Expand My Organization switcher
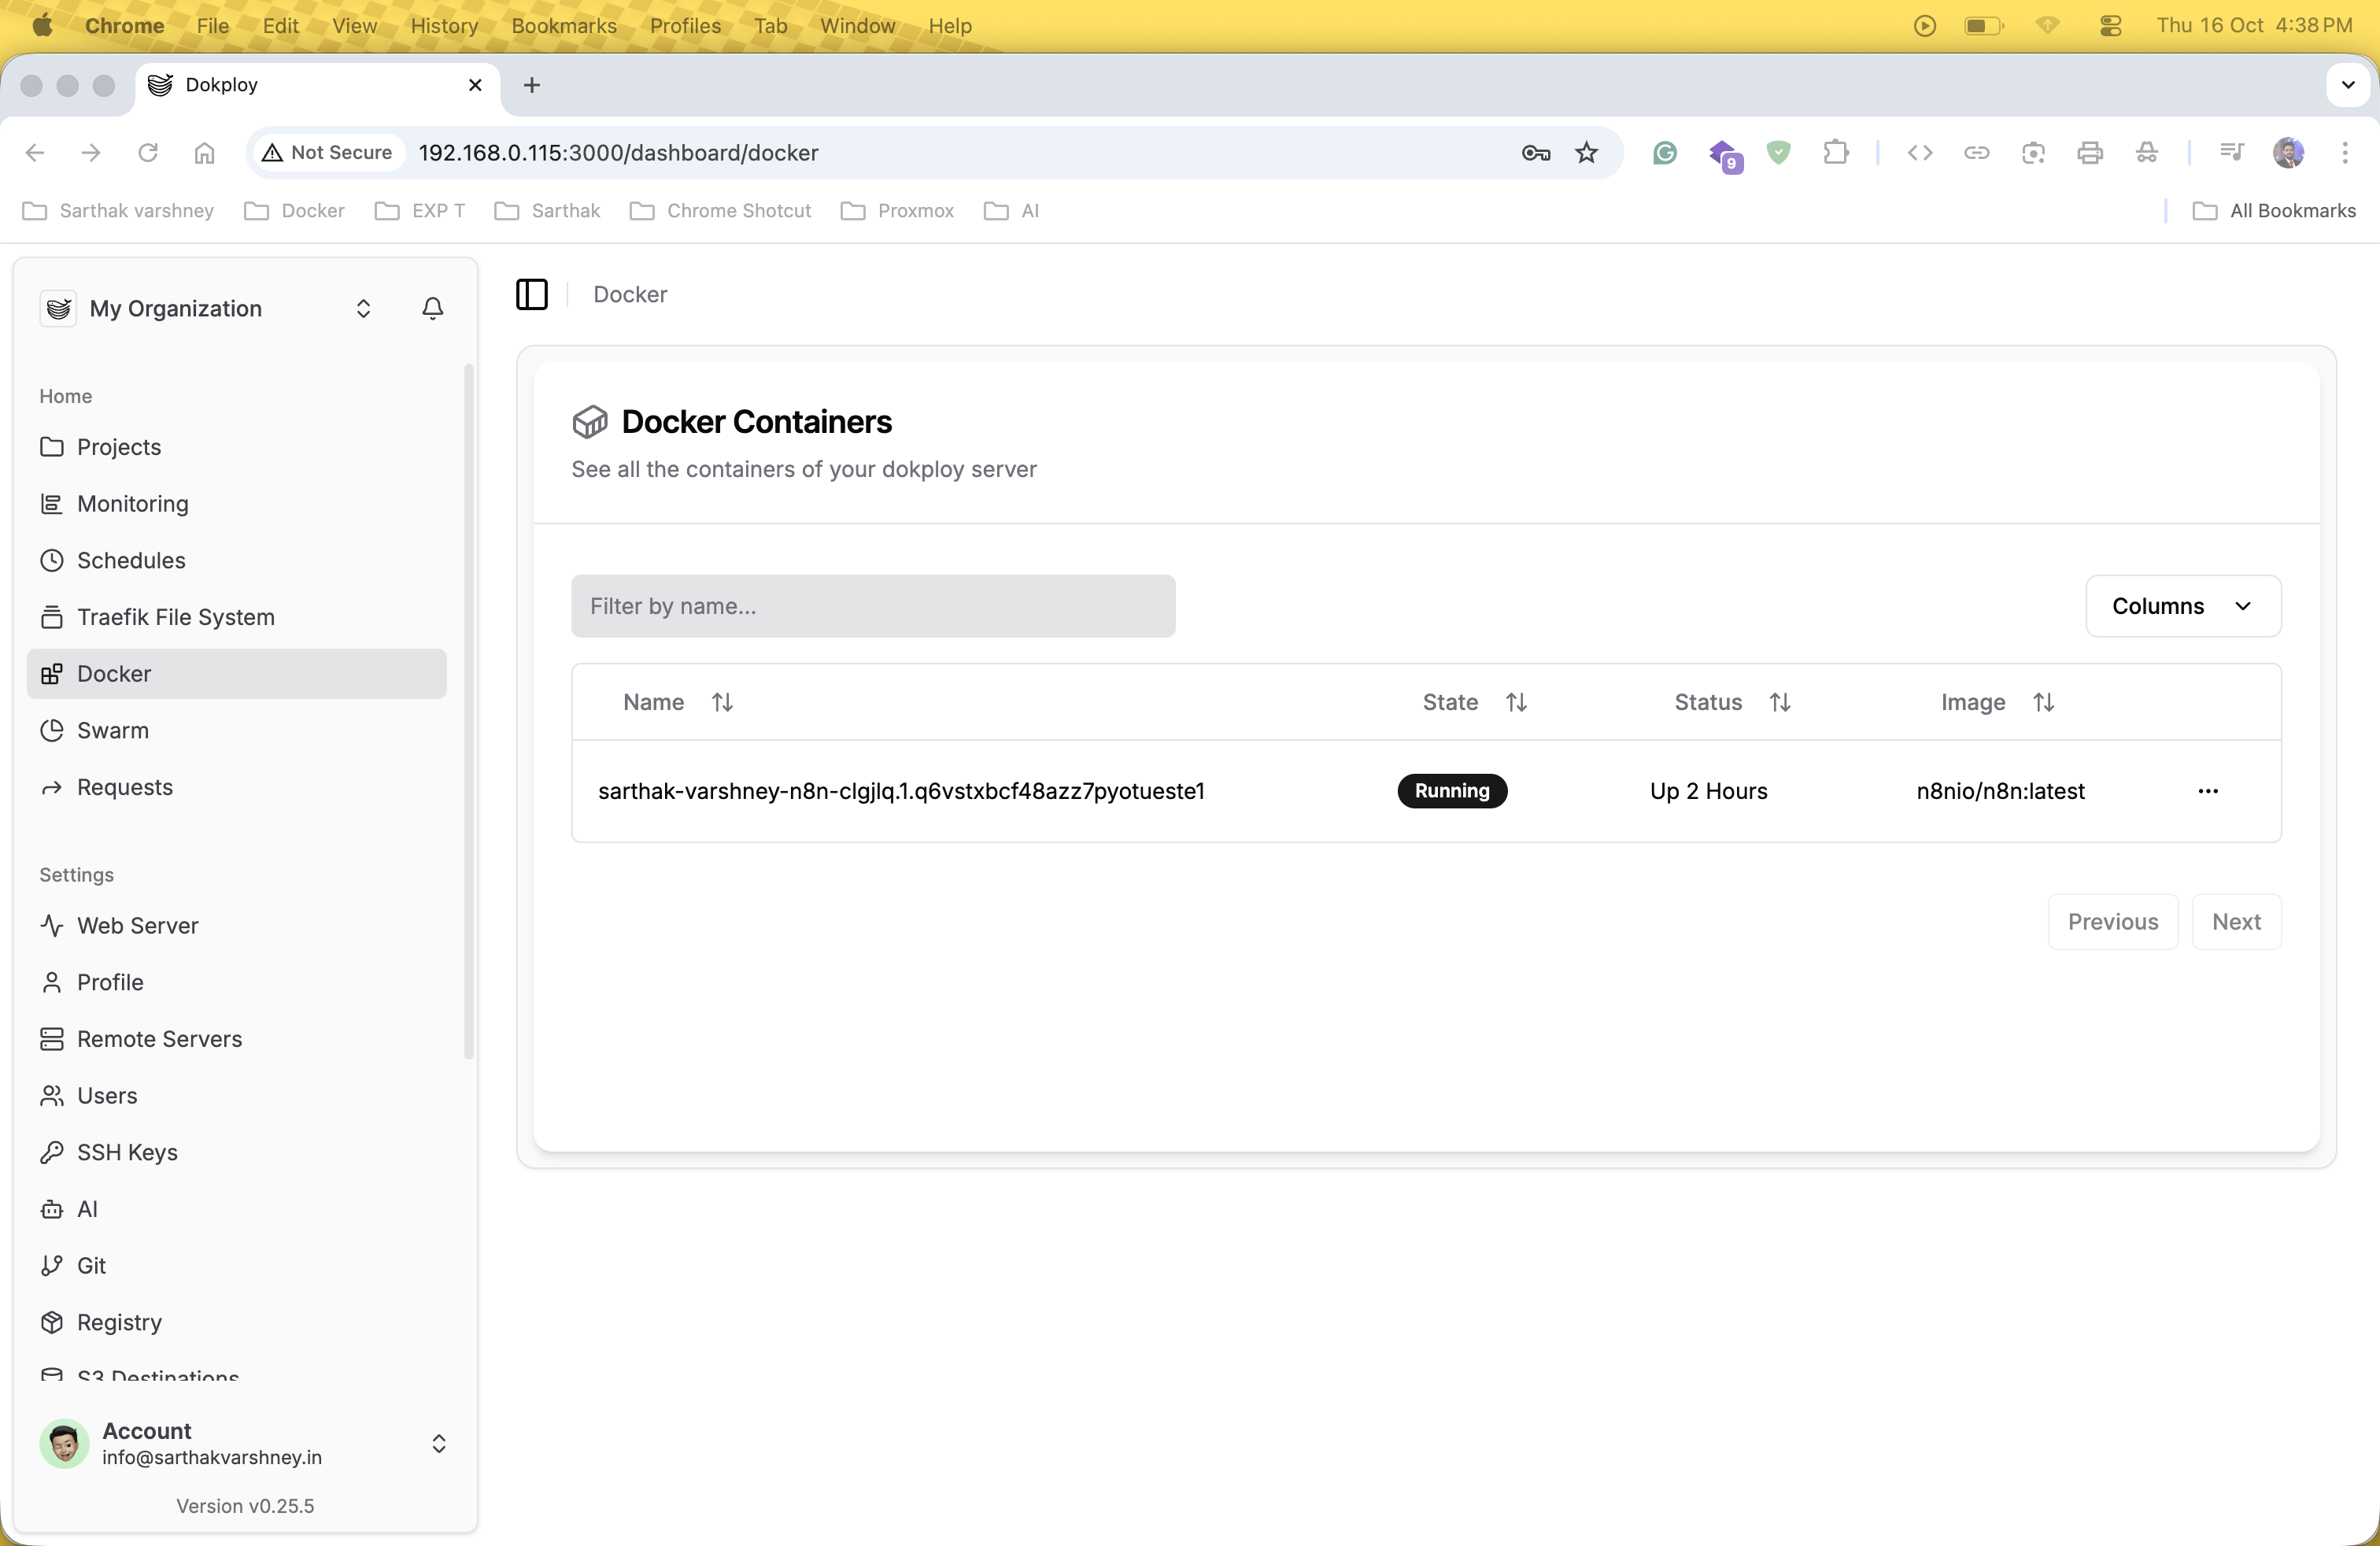 (363, 308)
